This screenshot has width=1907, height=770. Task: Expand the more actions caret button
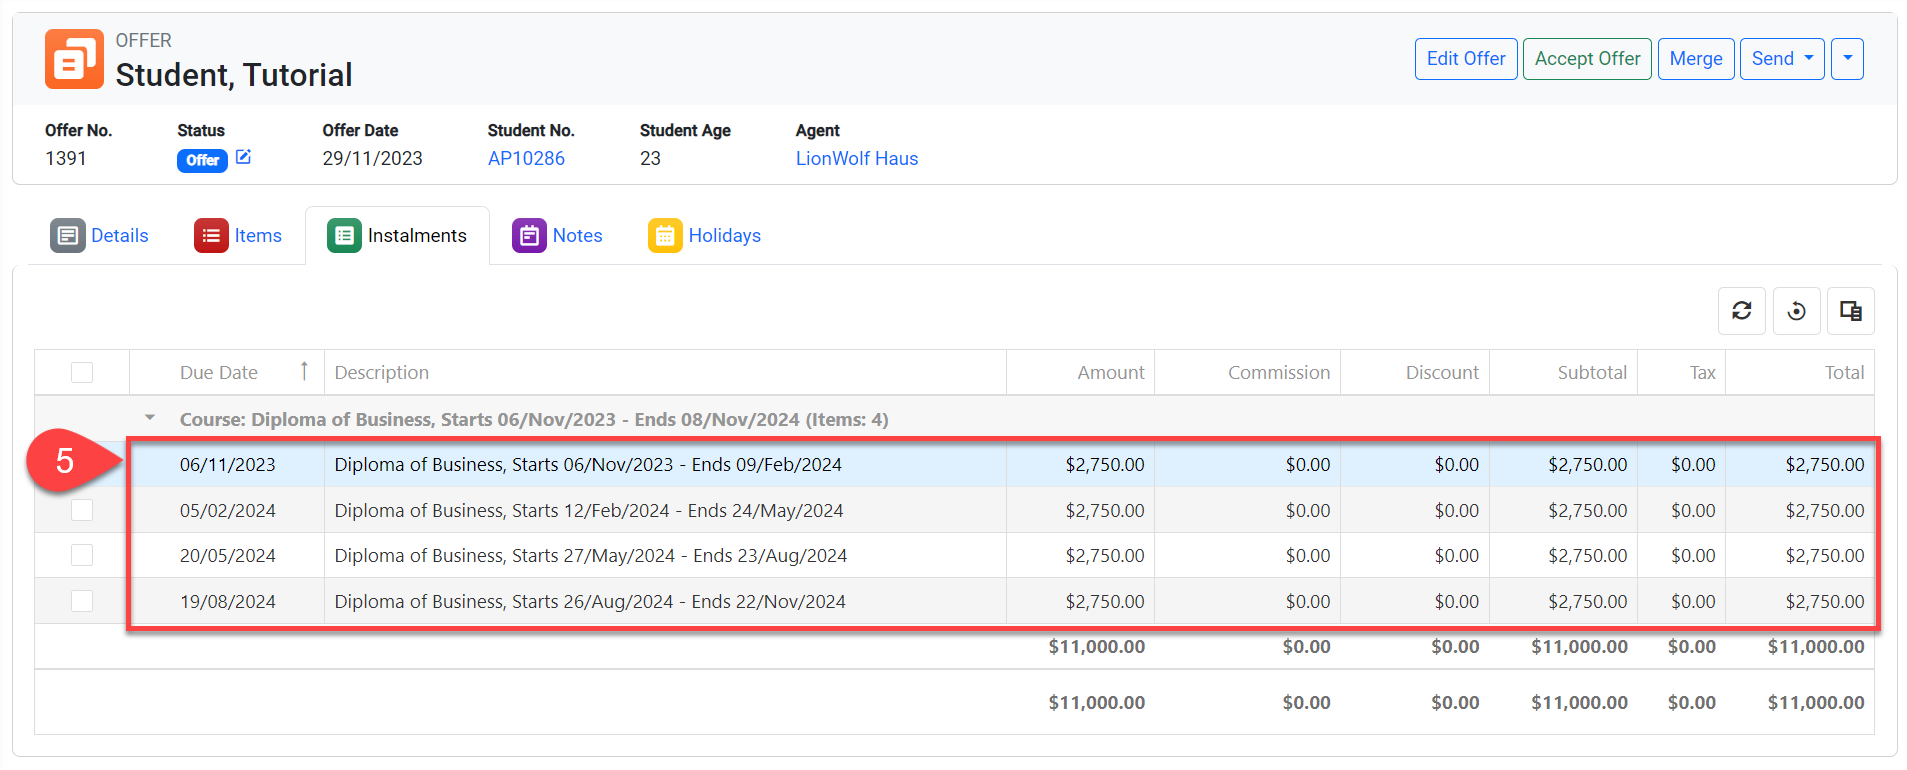(x=1846, y=59)
